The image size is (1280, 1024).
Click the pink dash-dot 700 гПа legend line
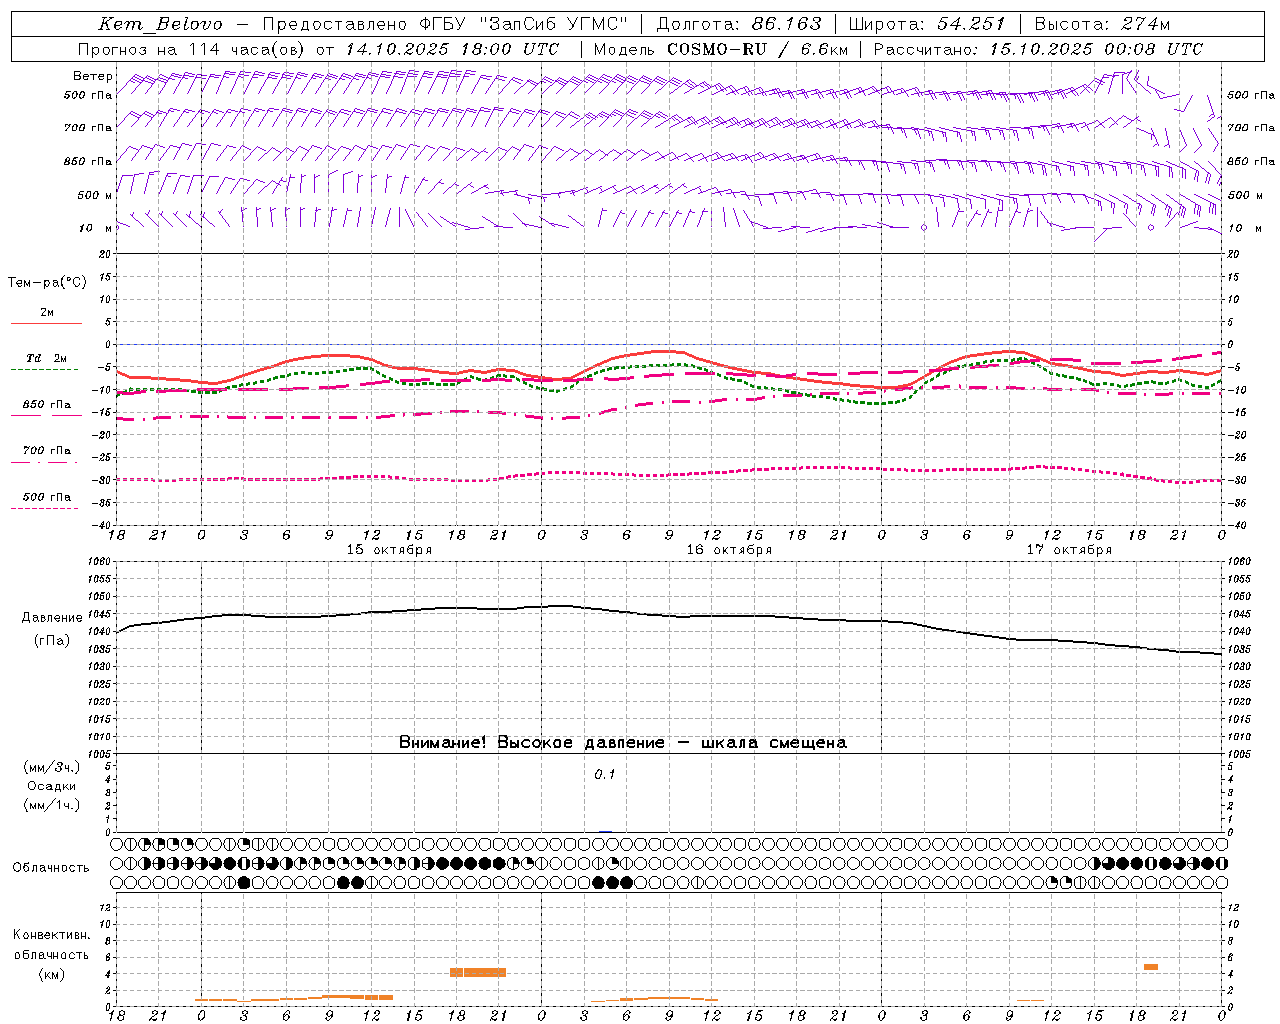[x=44, y=462]
